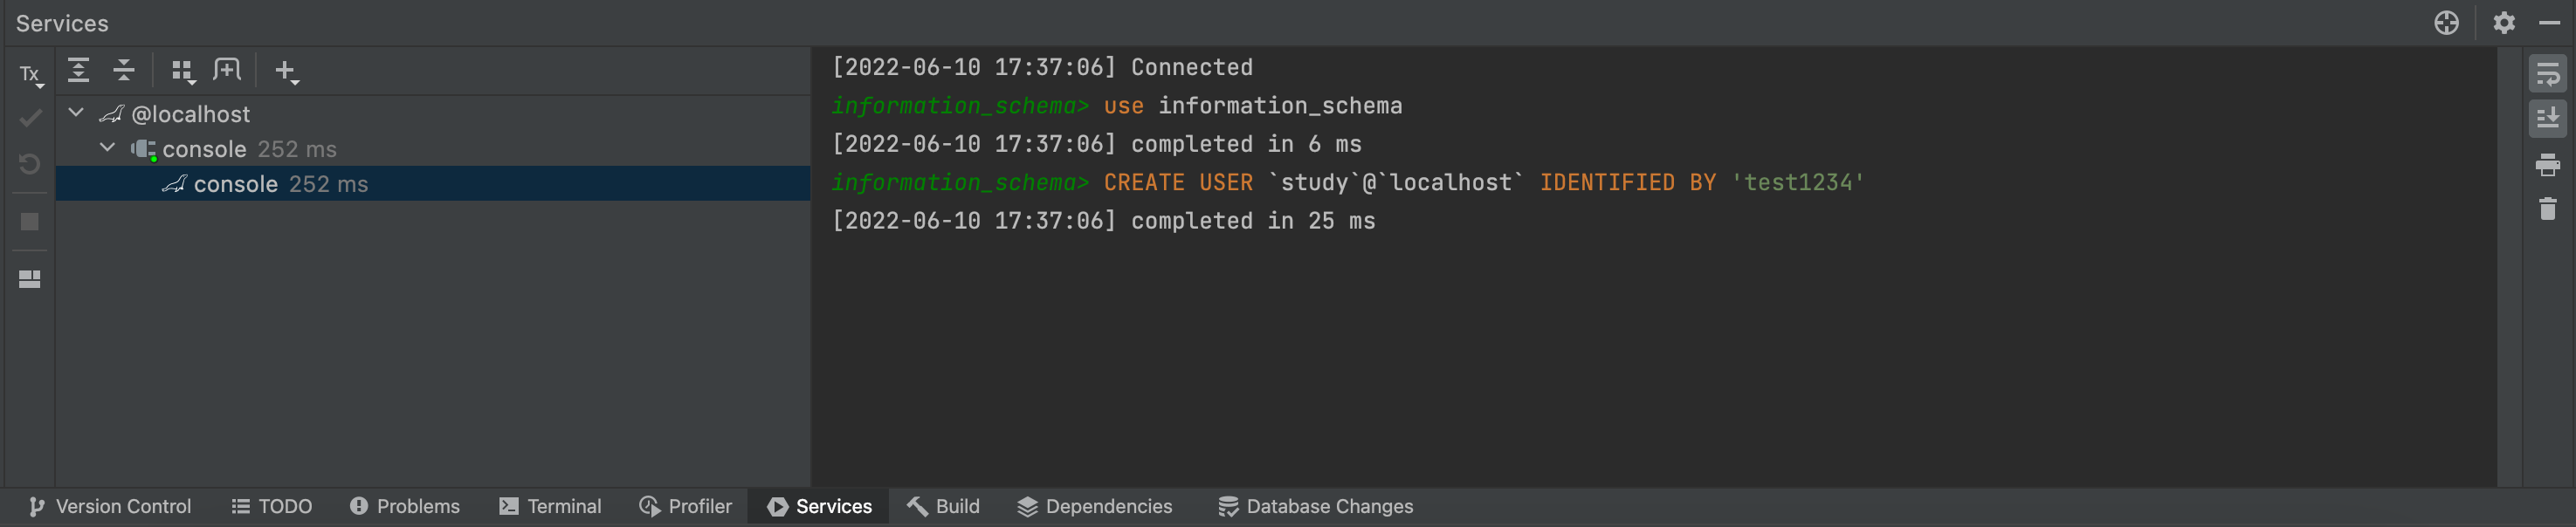Click the crosshair locate icon in header

point(2447,23)
